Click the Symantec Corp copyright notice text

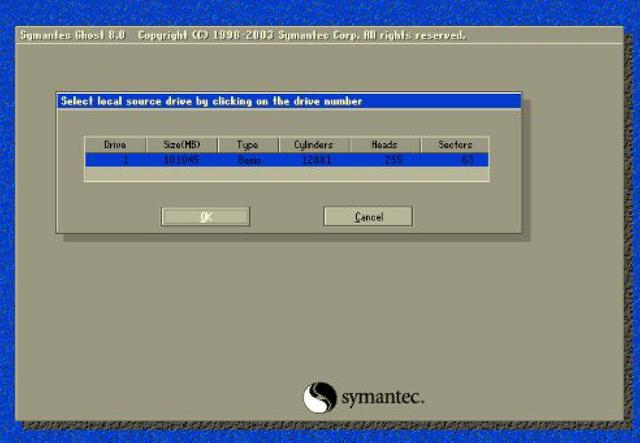coord(300,35)
